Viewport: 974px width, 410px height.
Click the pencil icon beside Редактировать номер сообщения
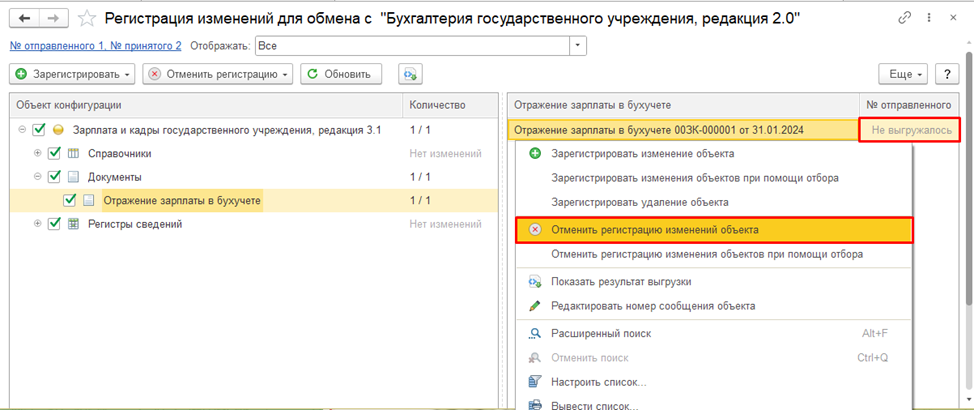(x=534, y=306)
